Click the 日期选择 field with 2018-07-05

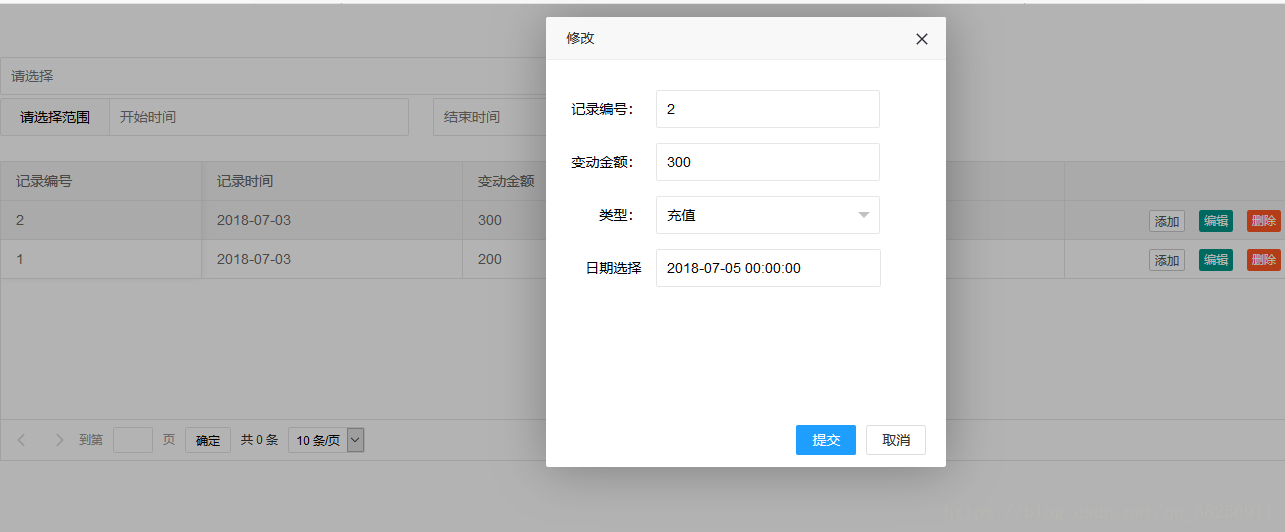768,268
